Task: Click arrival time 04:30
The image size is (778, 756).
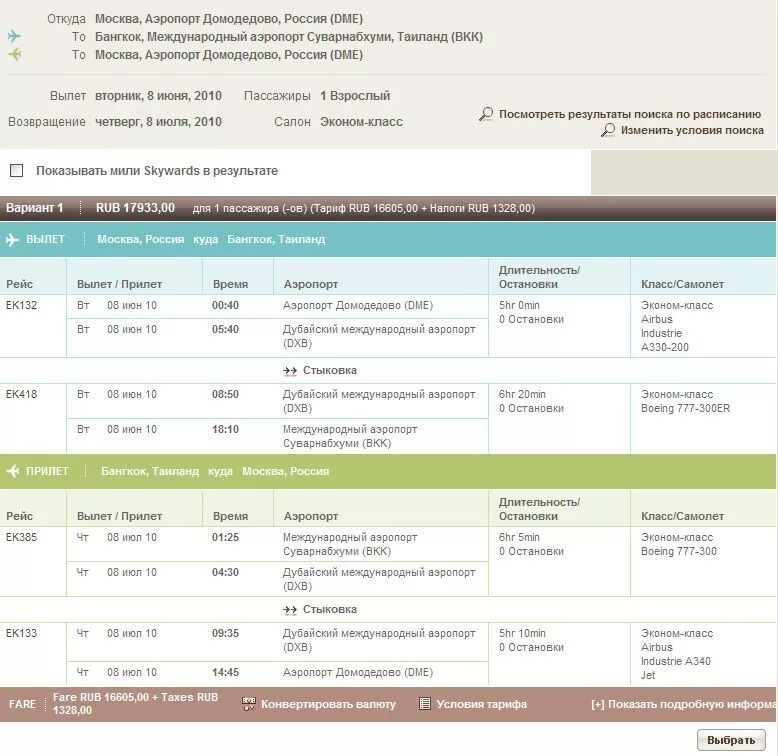Action: click(x=225, y=572)
